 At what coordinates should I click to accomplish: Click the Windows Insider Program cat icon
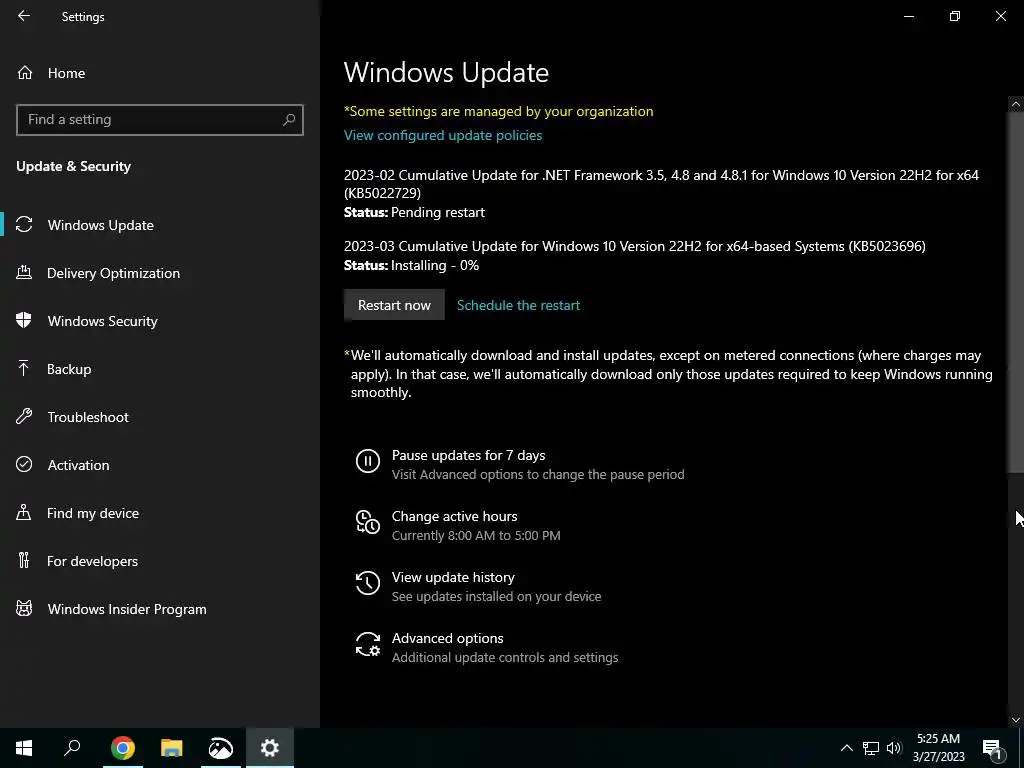24,609
